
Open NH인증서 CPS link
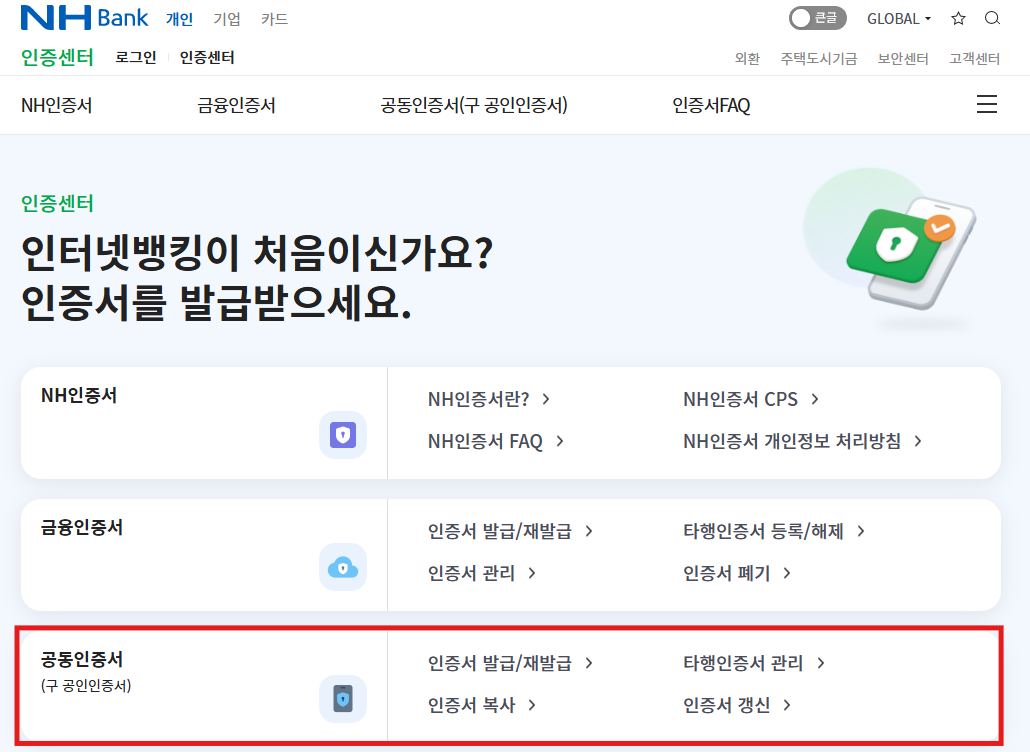click(751, 399)
